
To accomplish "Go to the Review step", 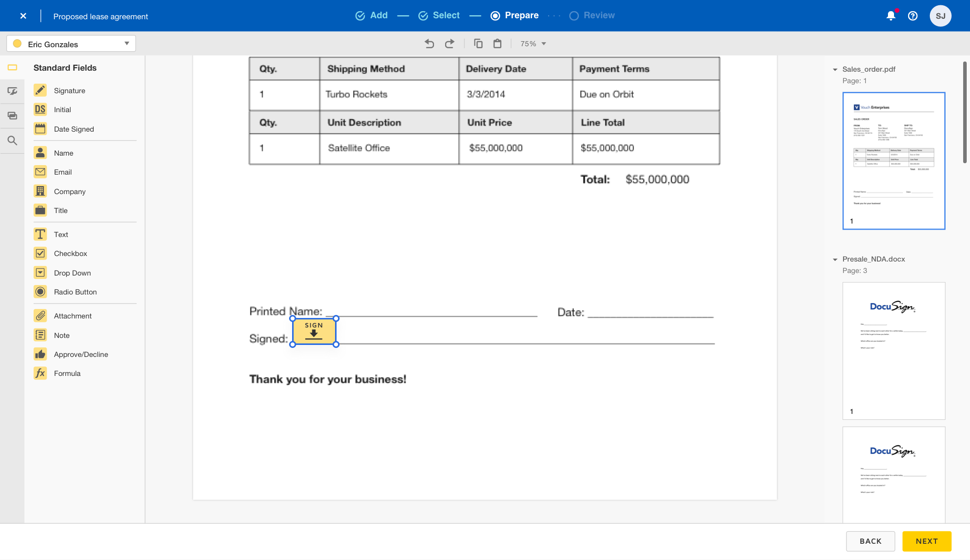I will (592, 15).
